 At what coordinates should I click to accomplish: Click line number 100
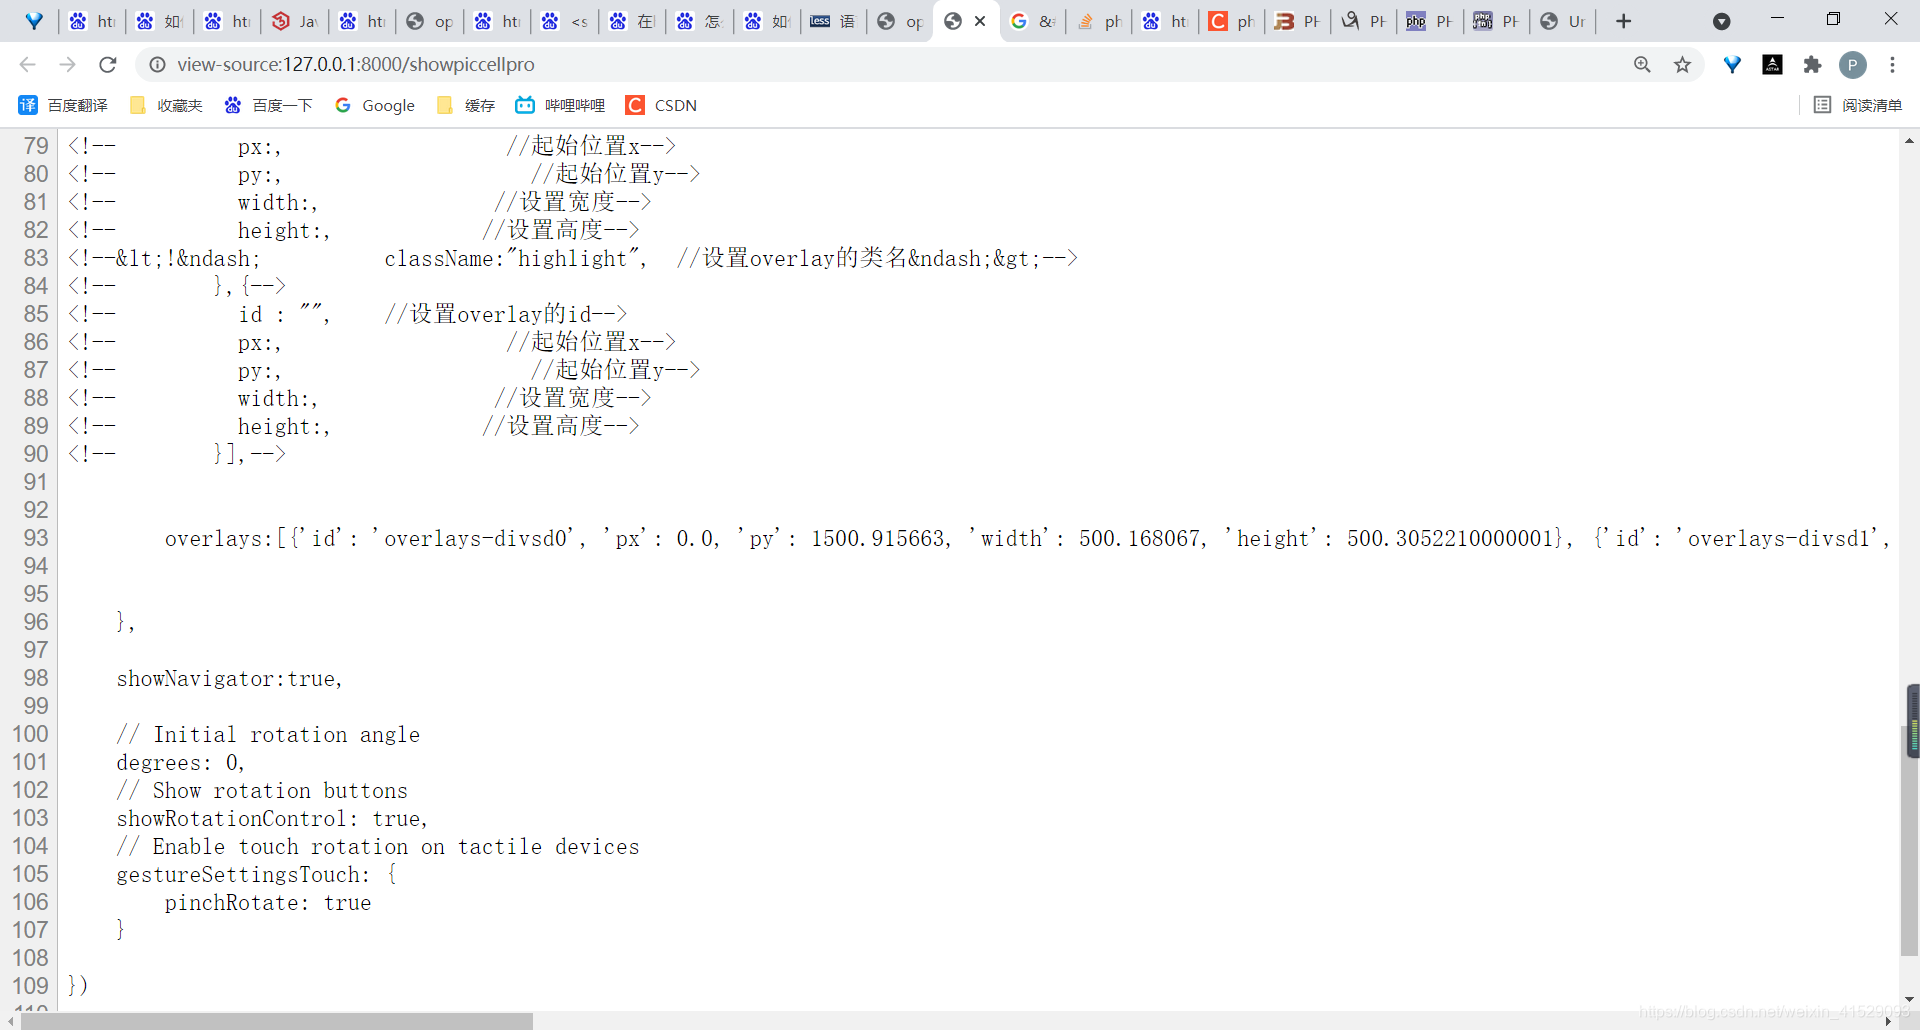point(30,734)
